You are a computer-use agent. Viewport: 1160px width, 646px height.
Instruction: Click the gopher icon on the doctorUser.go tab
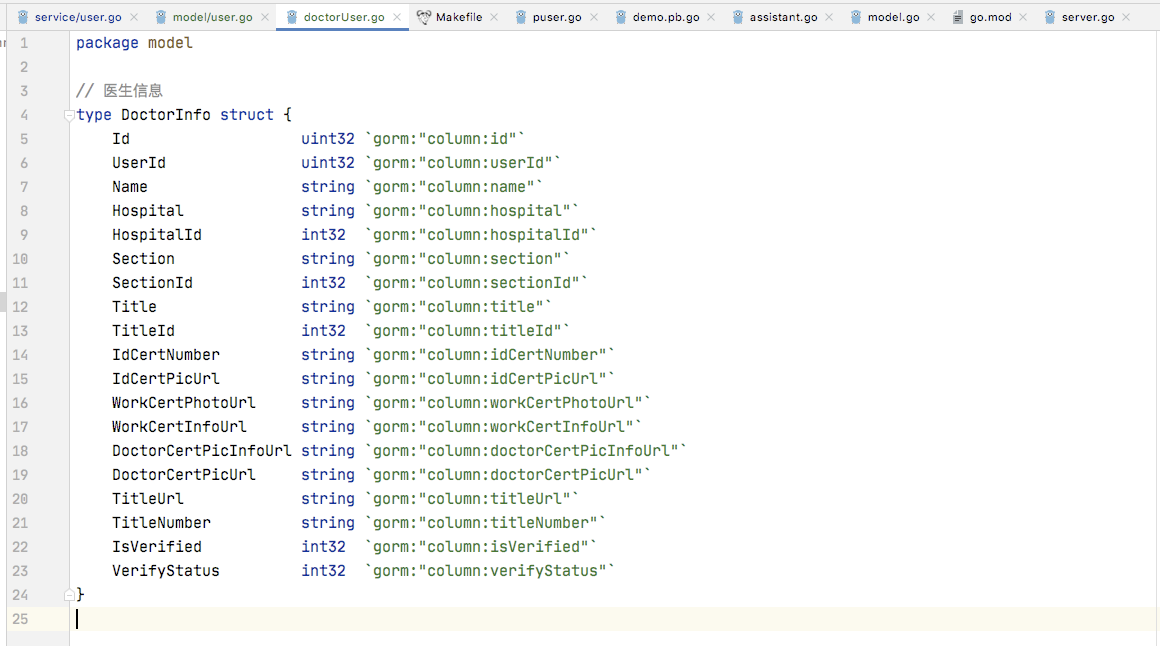coord(291,17)
